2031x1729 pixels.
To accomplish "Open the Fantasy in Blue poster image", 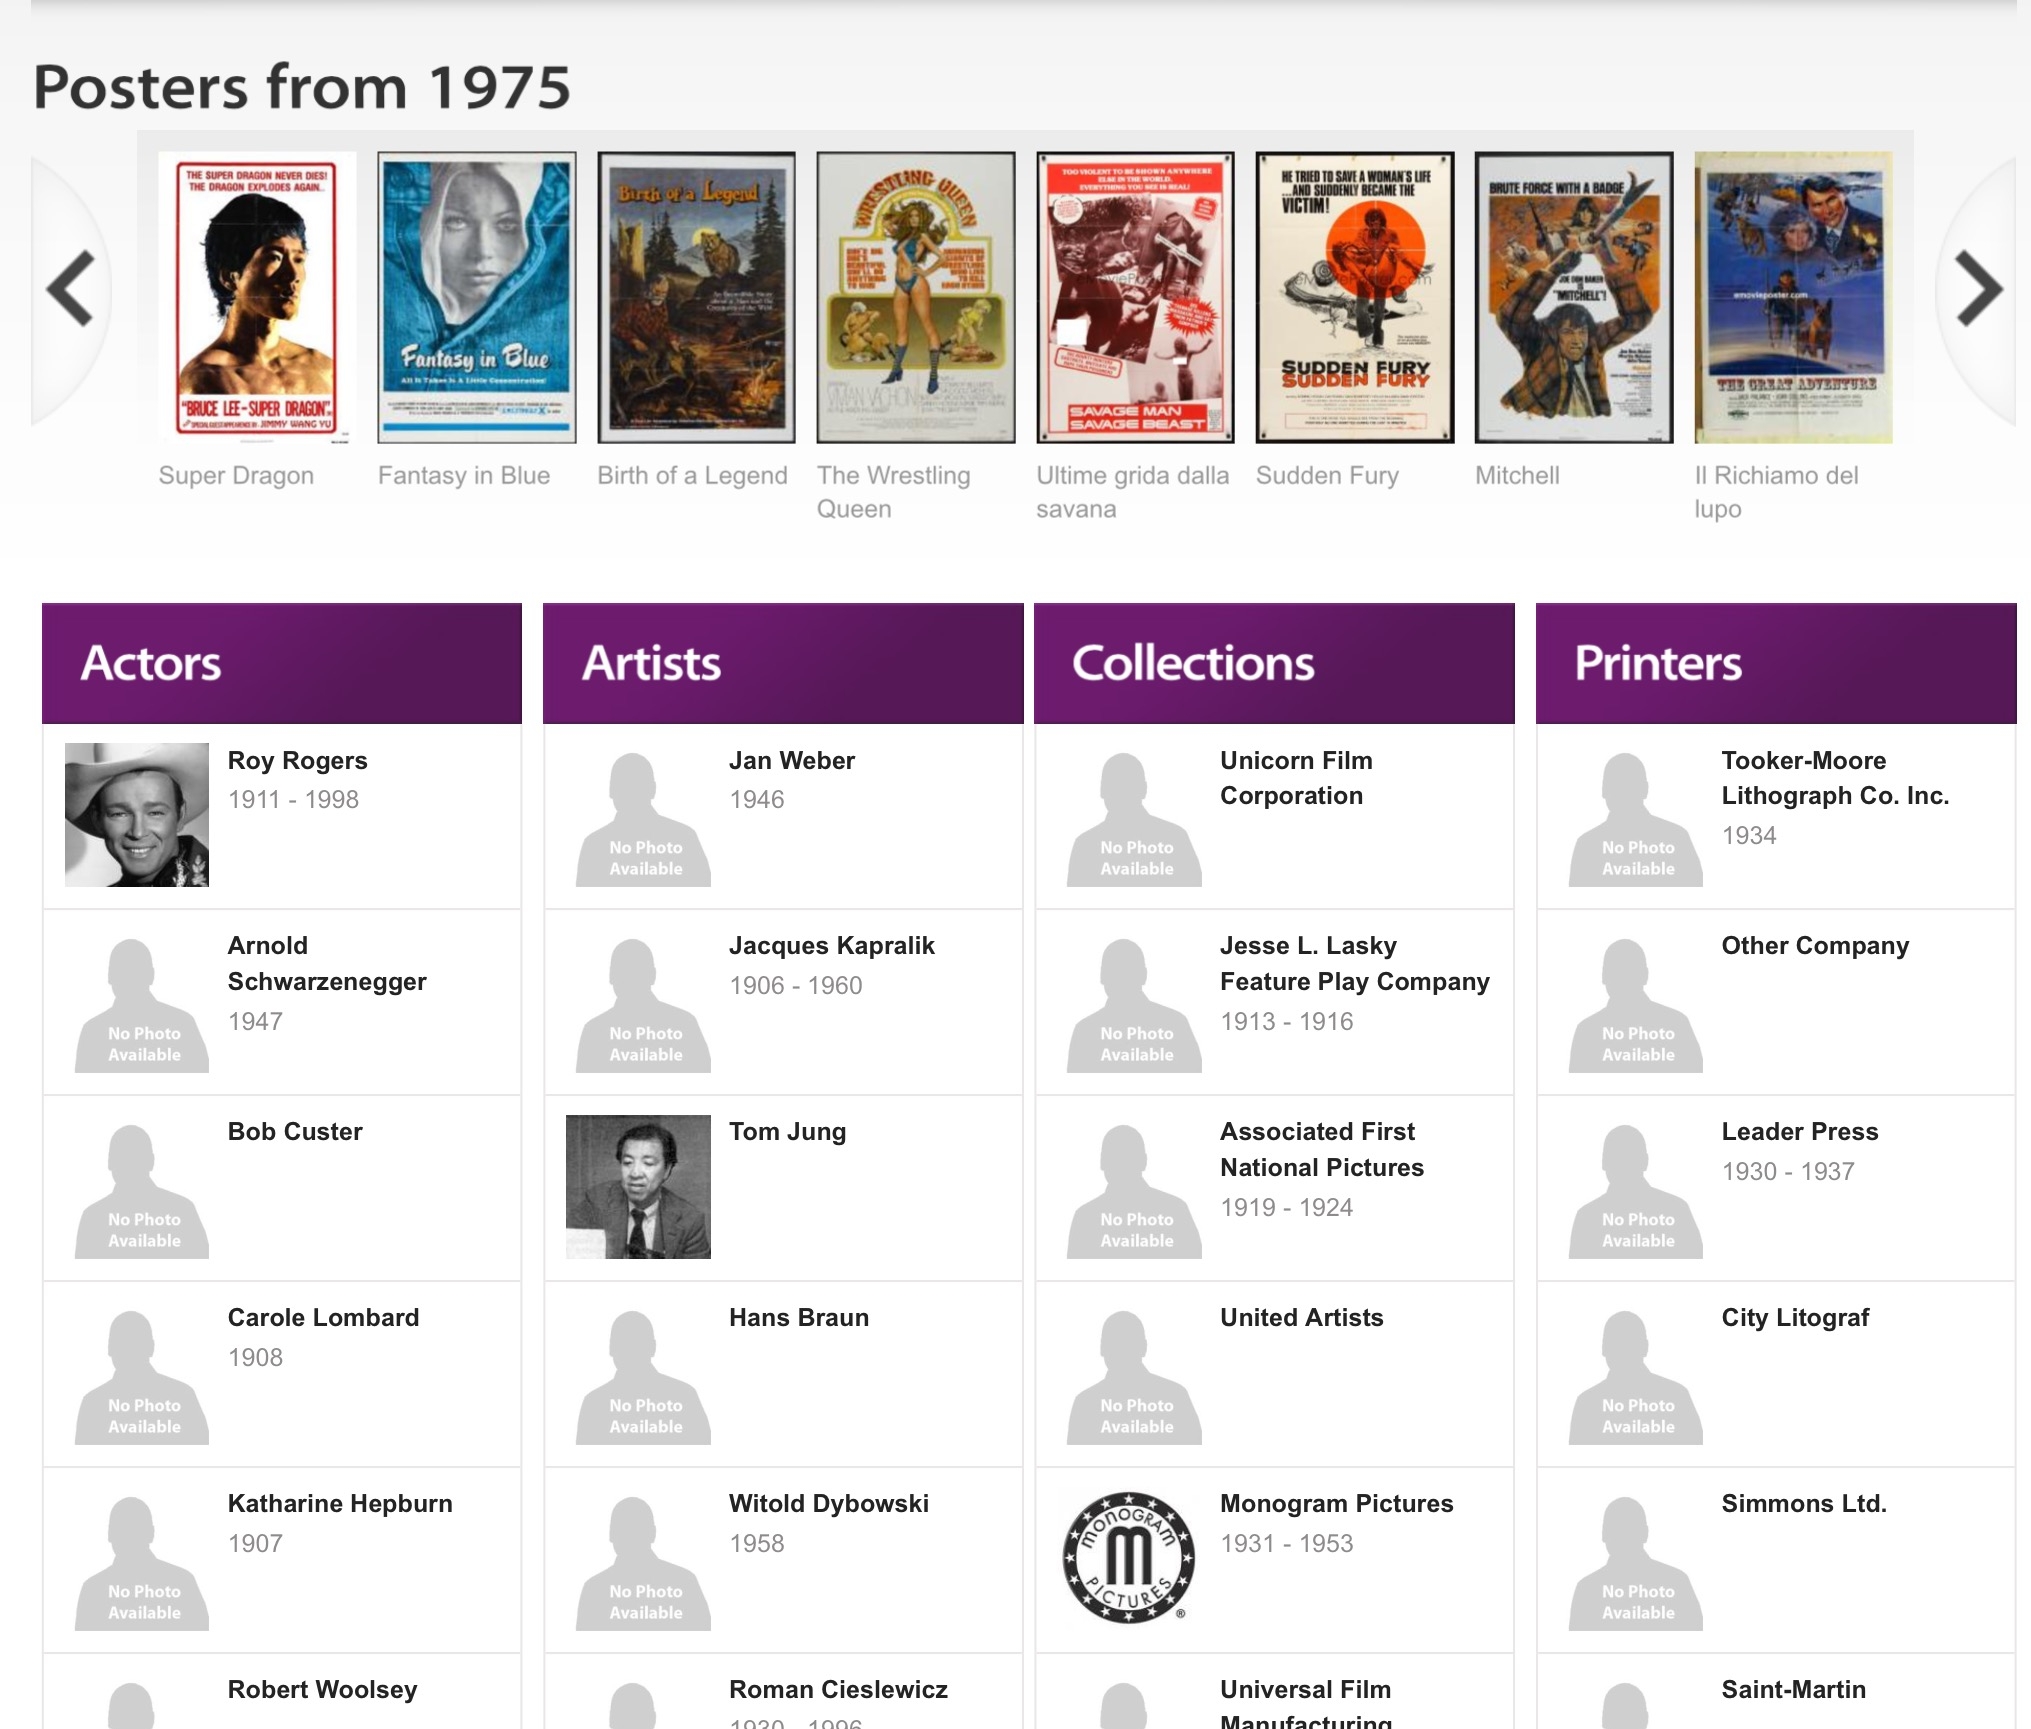I will [x=476, y=297].
